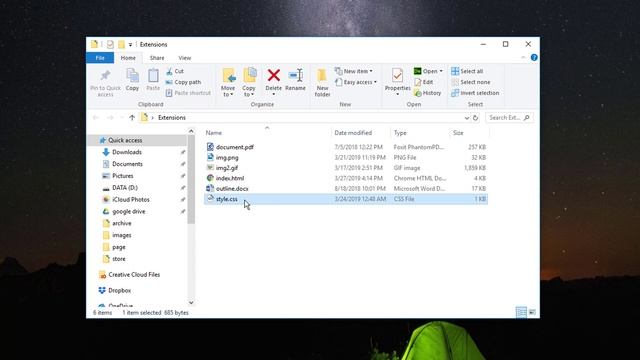640x360 pixels.
Task: Go up one folder level arrow
Action: pyautogui.click(x=132, y=118)
